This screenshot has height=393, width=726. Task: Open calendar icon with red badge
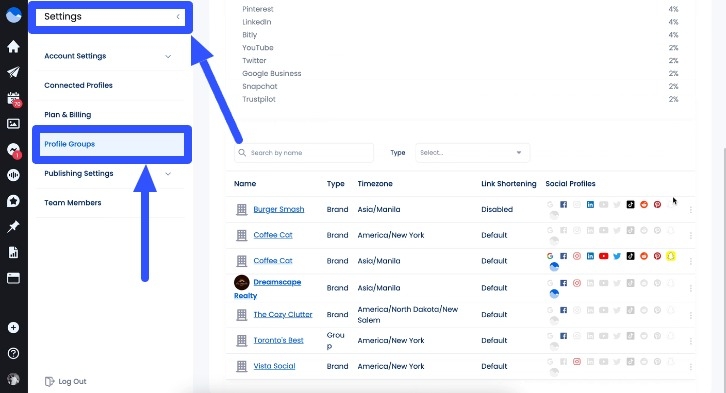tap(13, 99)
